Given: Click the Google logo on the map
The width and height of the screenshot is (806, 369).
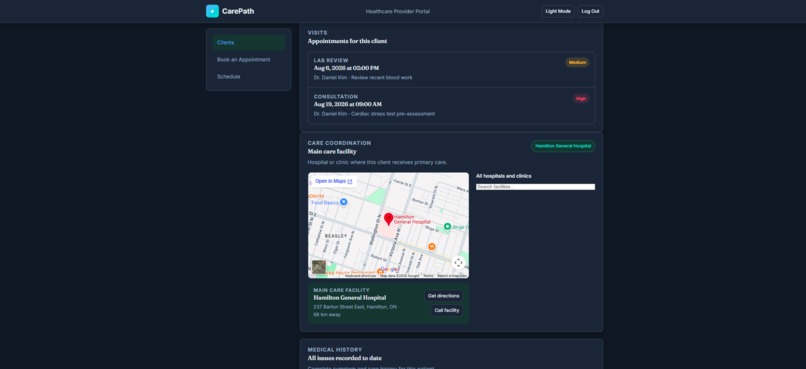Looking at the screenshot, I should point(389,269).
